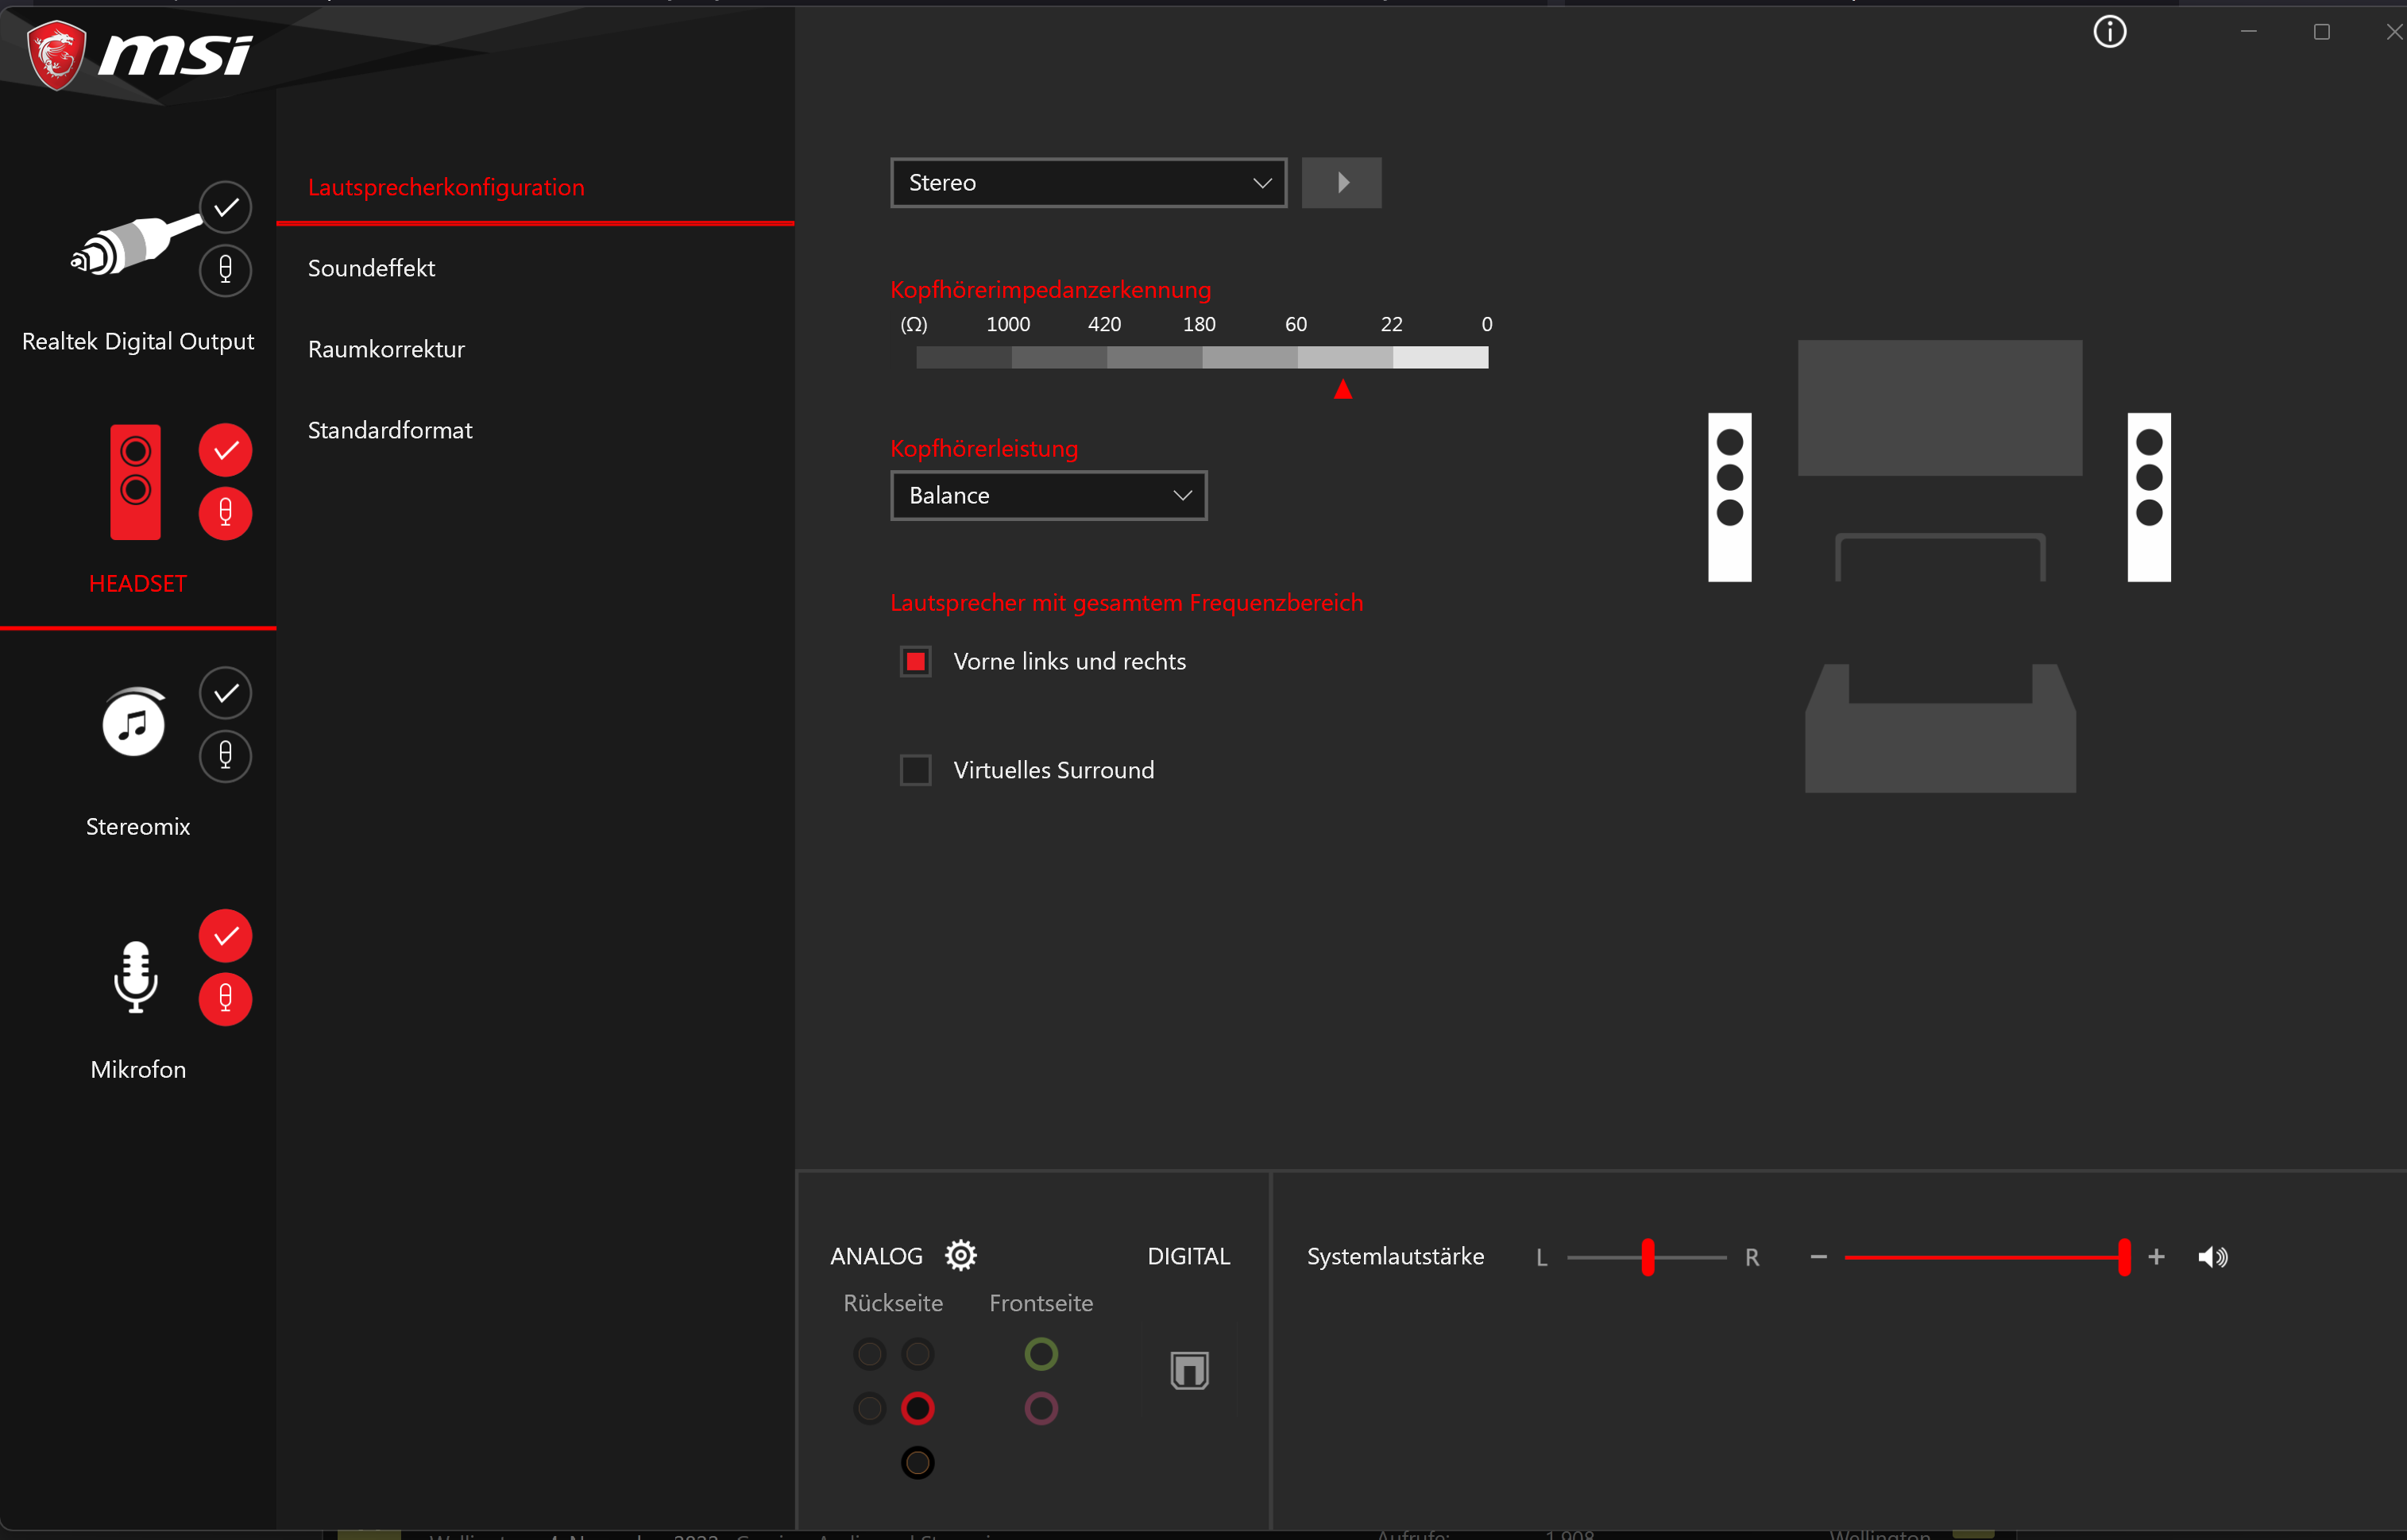The height and width of the screenshot is (1540, 2407).
Task: Switch to the Raumkorrektur tab
Action: 386,349
